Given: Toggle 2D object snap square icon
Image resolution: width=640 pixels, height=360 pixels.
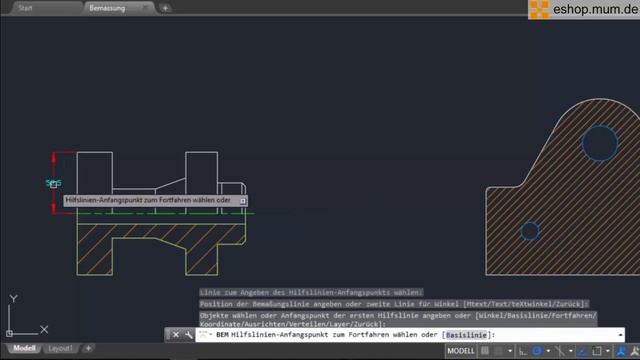Looking at the screenshot, I should coord(597,351).
